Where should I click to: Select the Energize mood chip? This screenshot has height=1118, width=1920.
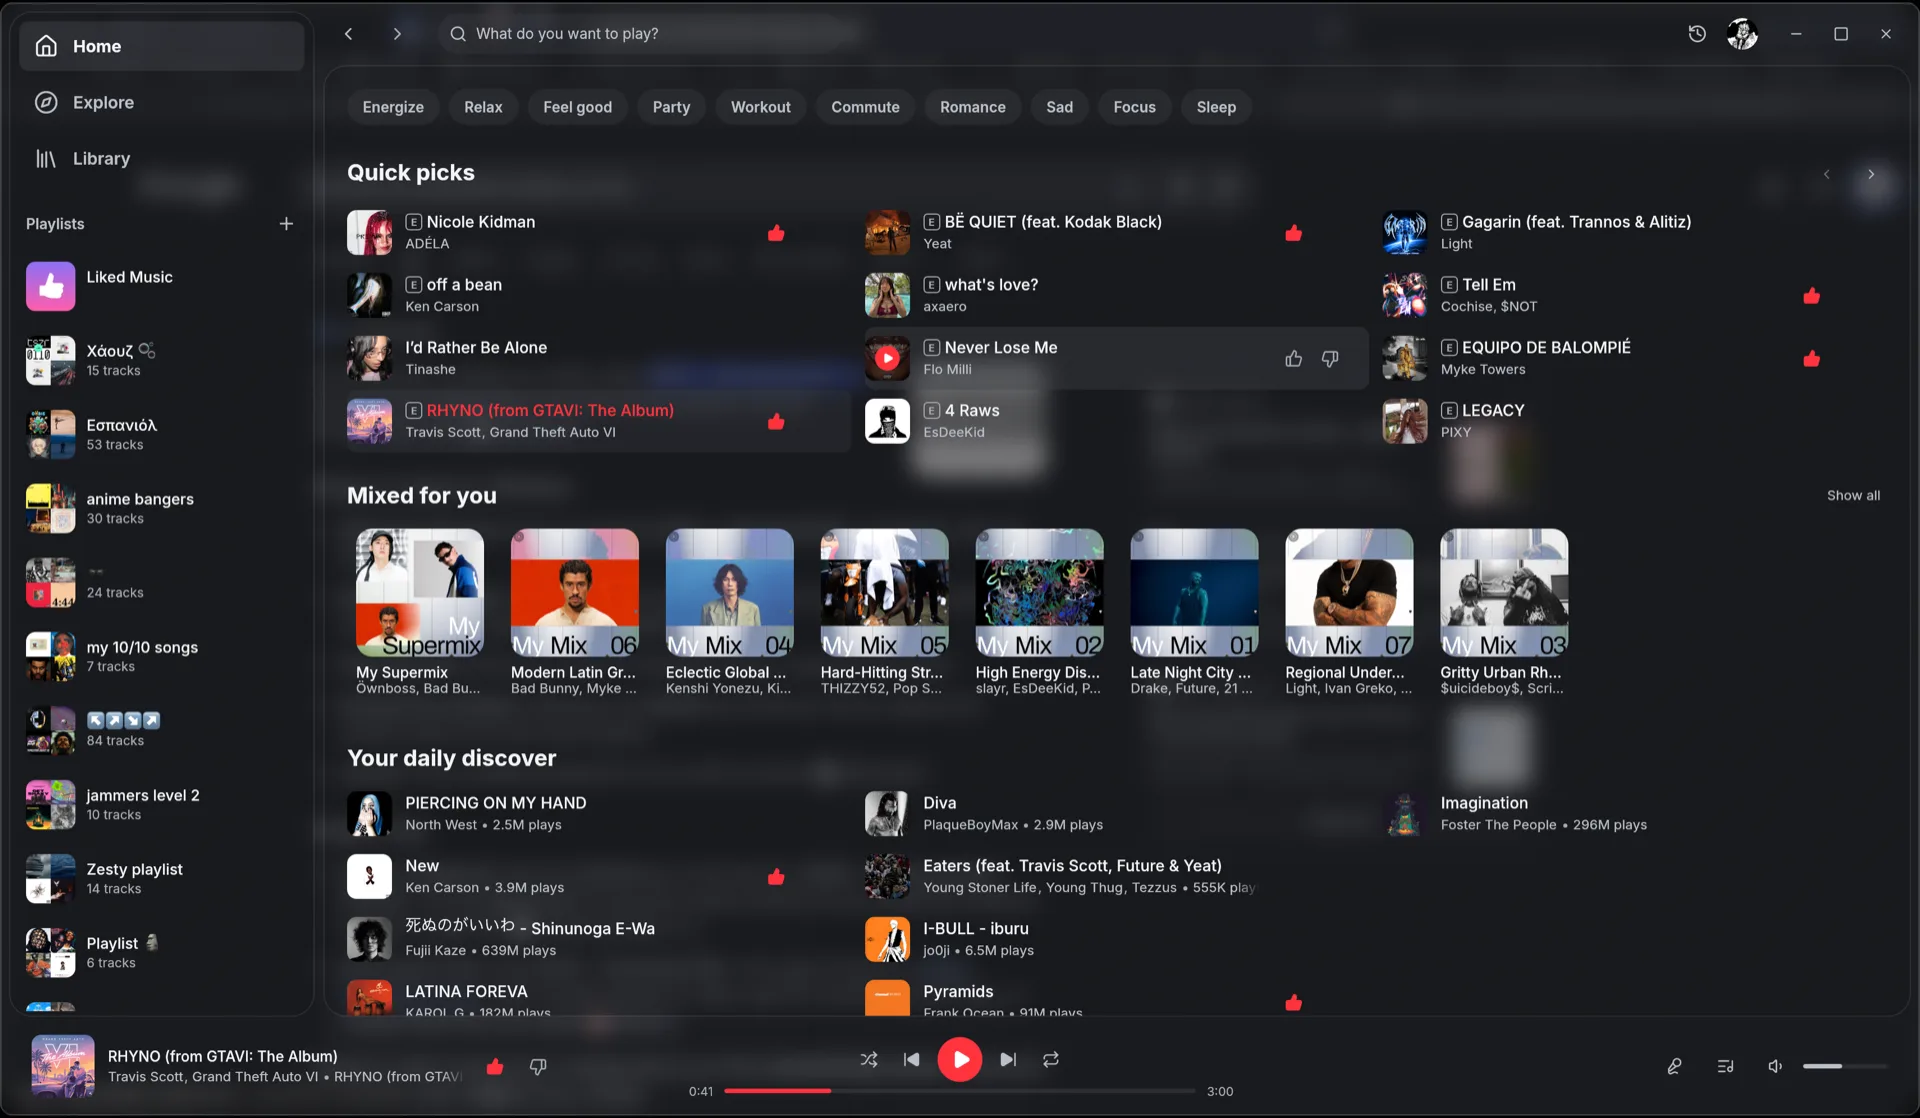pos(393,107)
